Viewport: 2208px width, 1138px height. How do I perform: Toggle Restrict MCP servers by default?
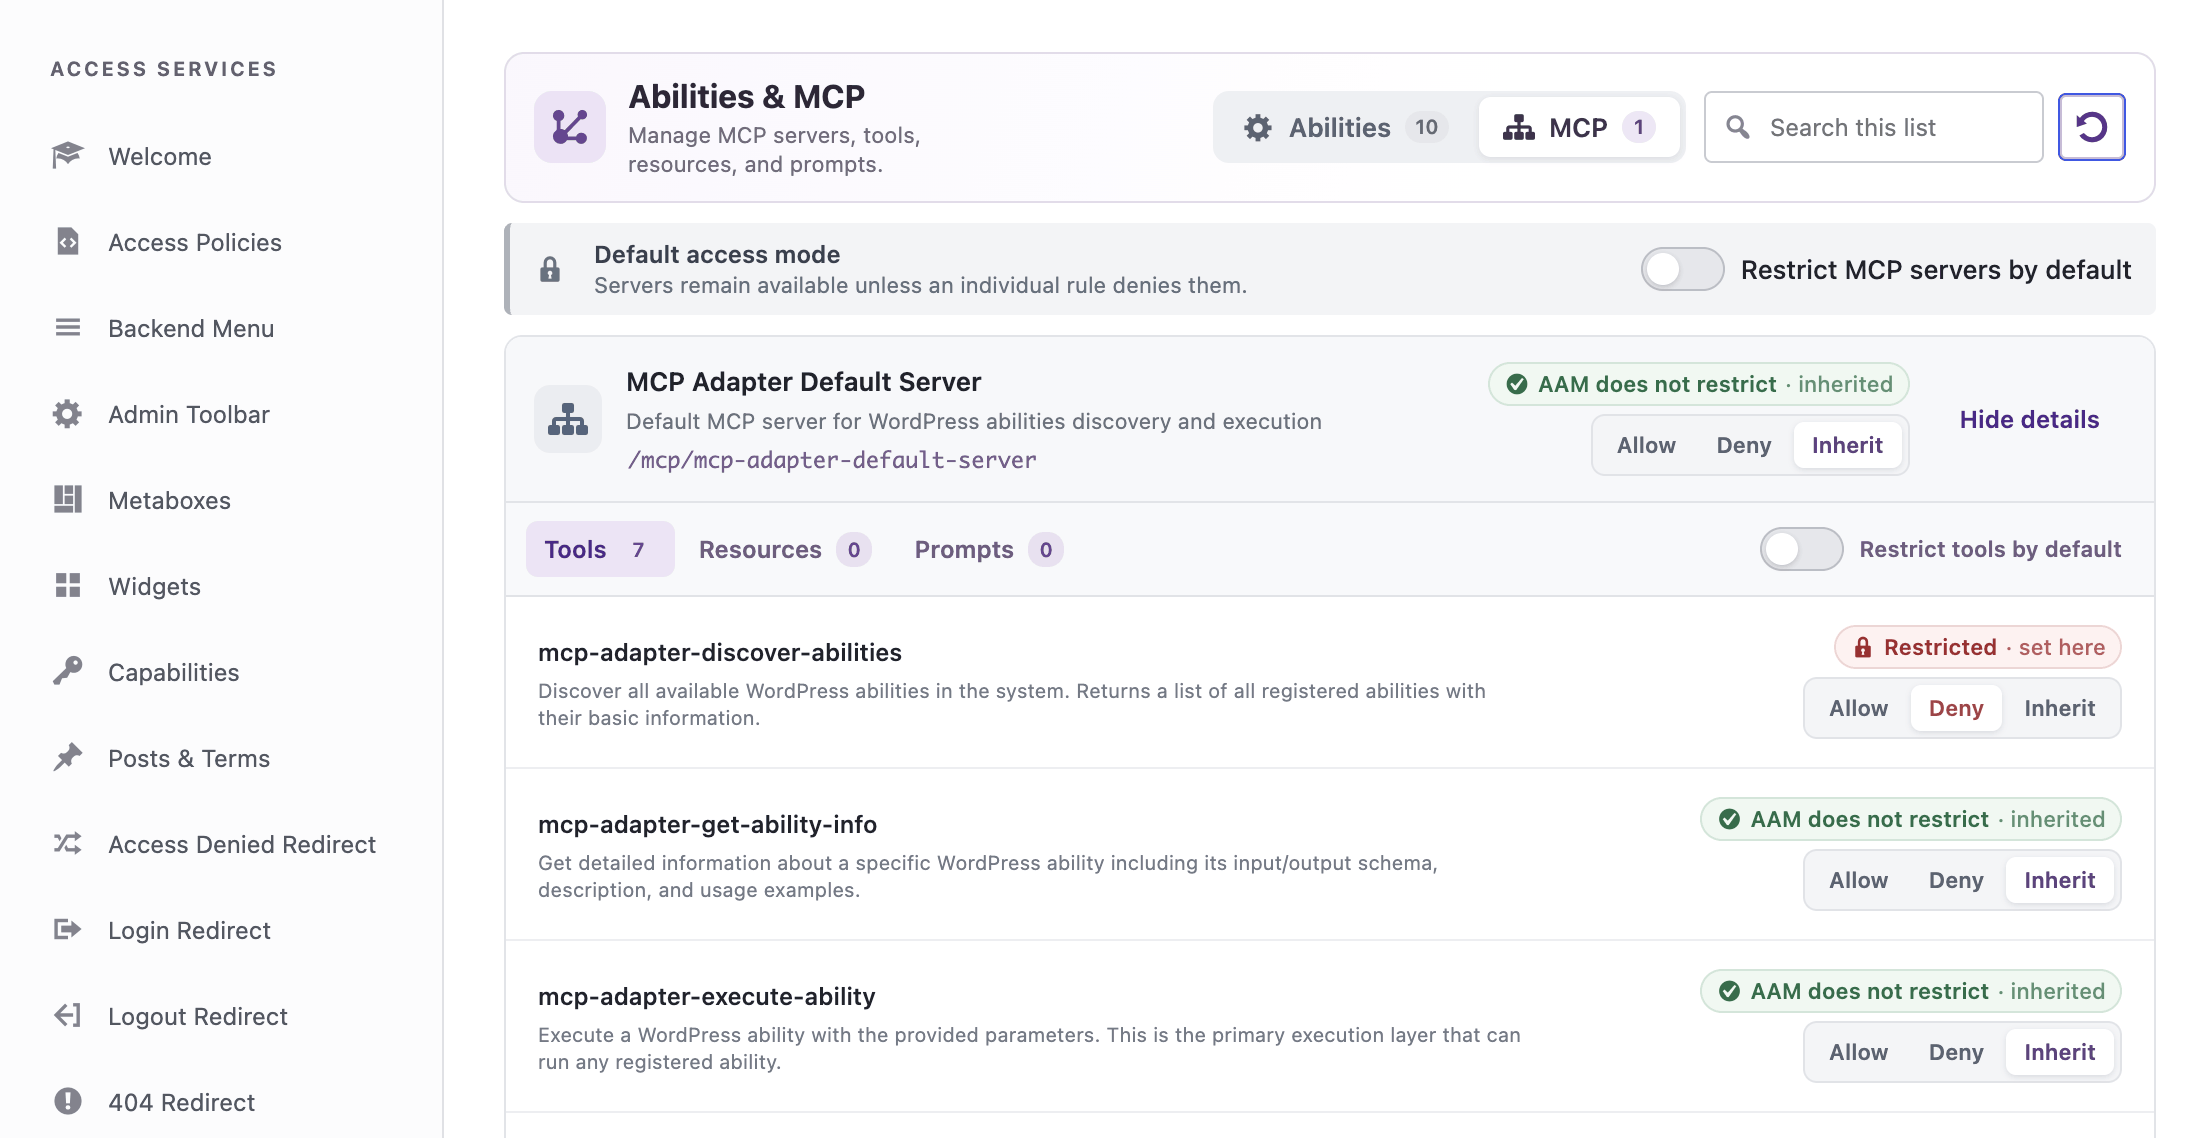[x=1682, y=270]
